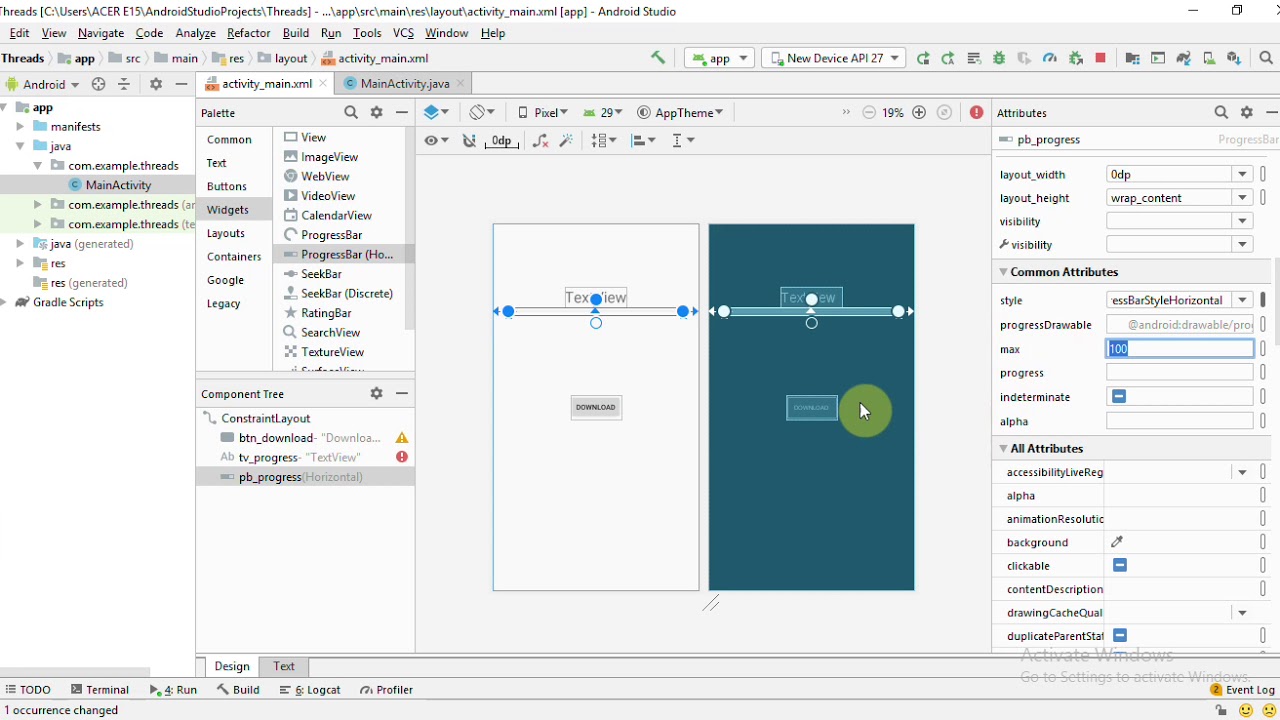Open the Event Log

click(x=1242, y=690)
